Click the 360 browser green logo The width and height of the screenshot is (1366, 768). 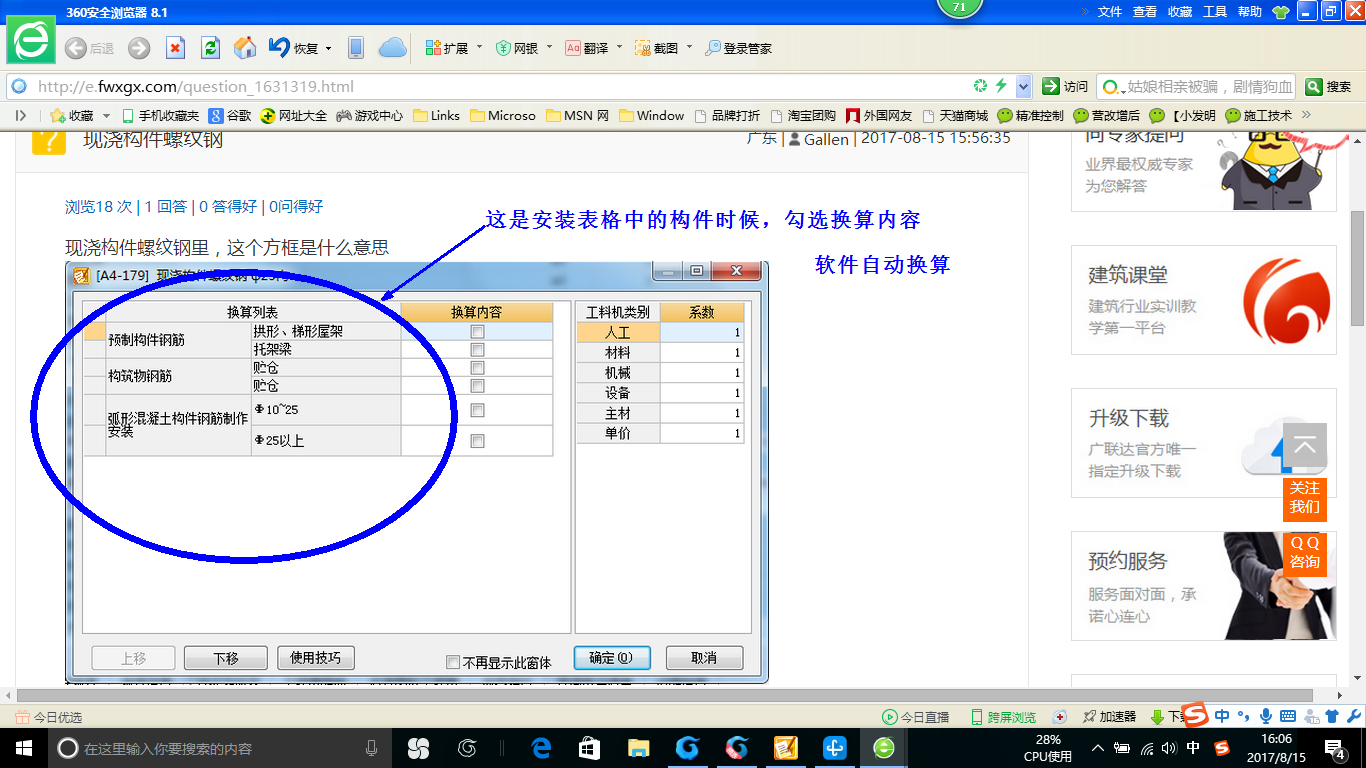31,40
